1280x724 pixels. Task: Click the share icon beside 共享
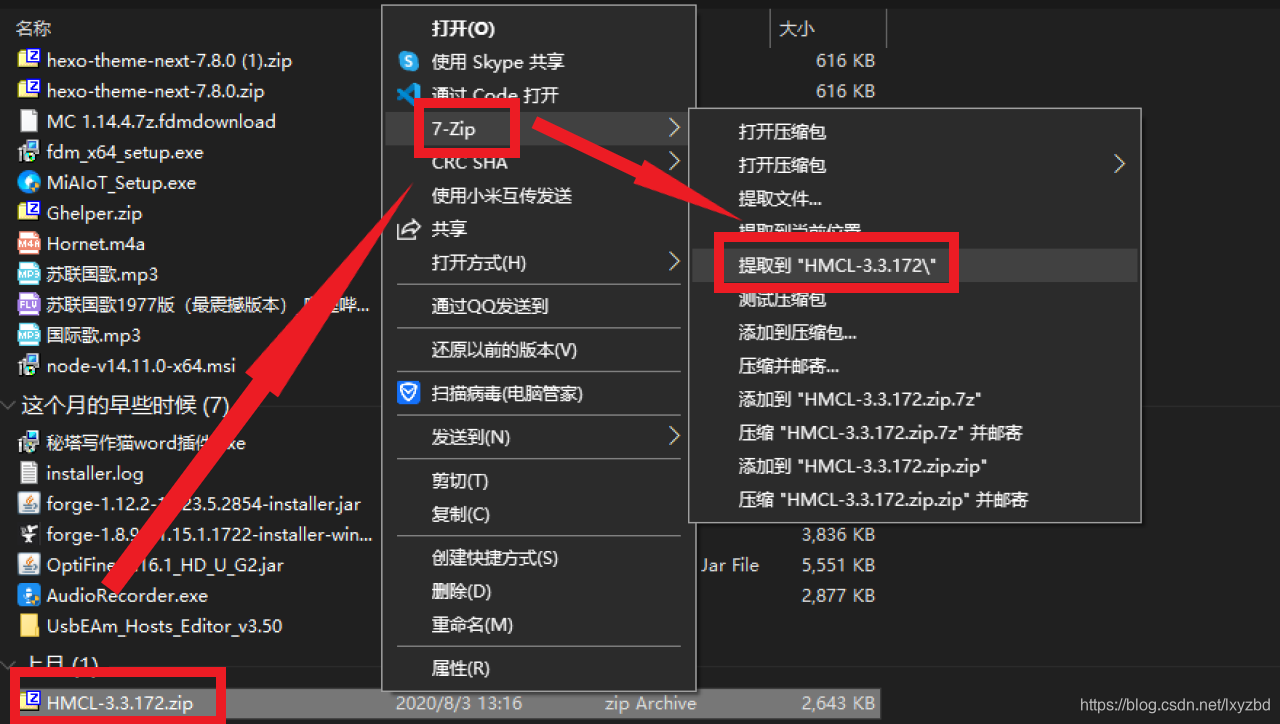[x=409, y=229]
